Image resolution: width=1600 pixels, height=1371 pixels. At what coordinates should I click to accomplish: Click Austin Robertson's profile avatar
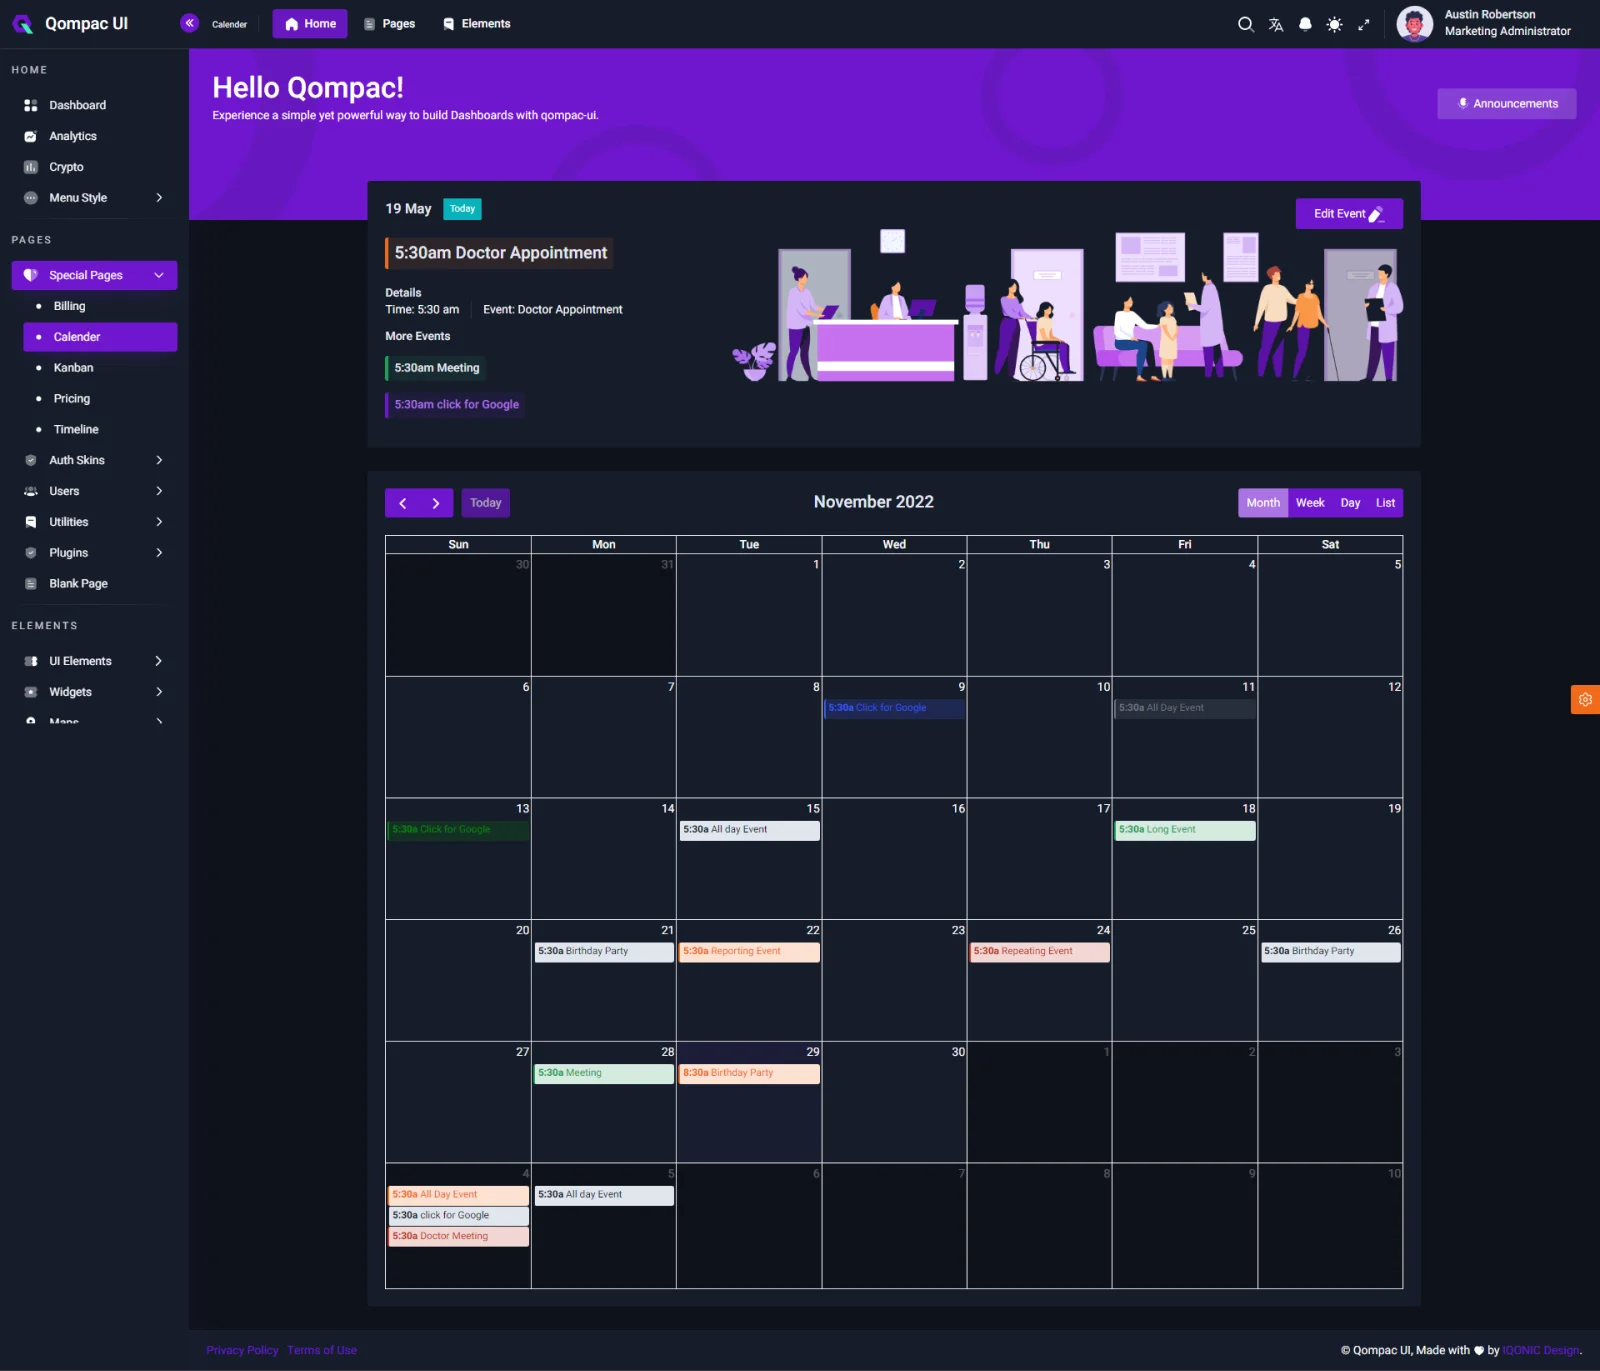[x=1414, y=24]
